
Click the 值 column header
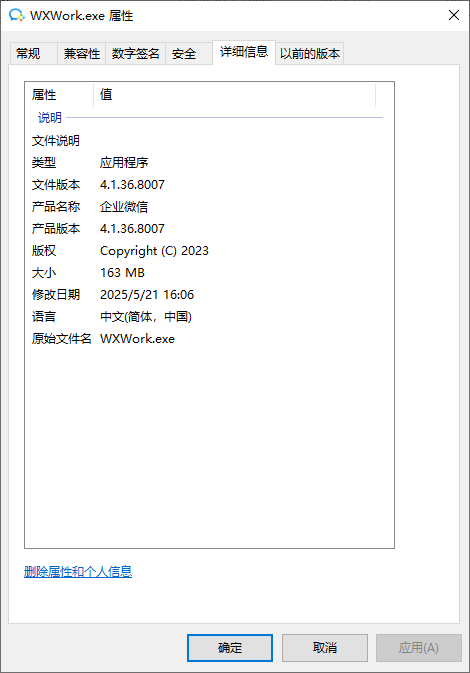click(234, 94)
